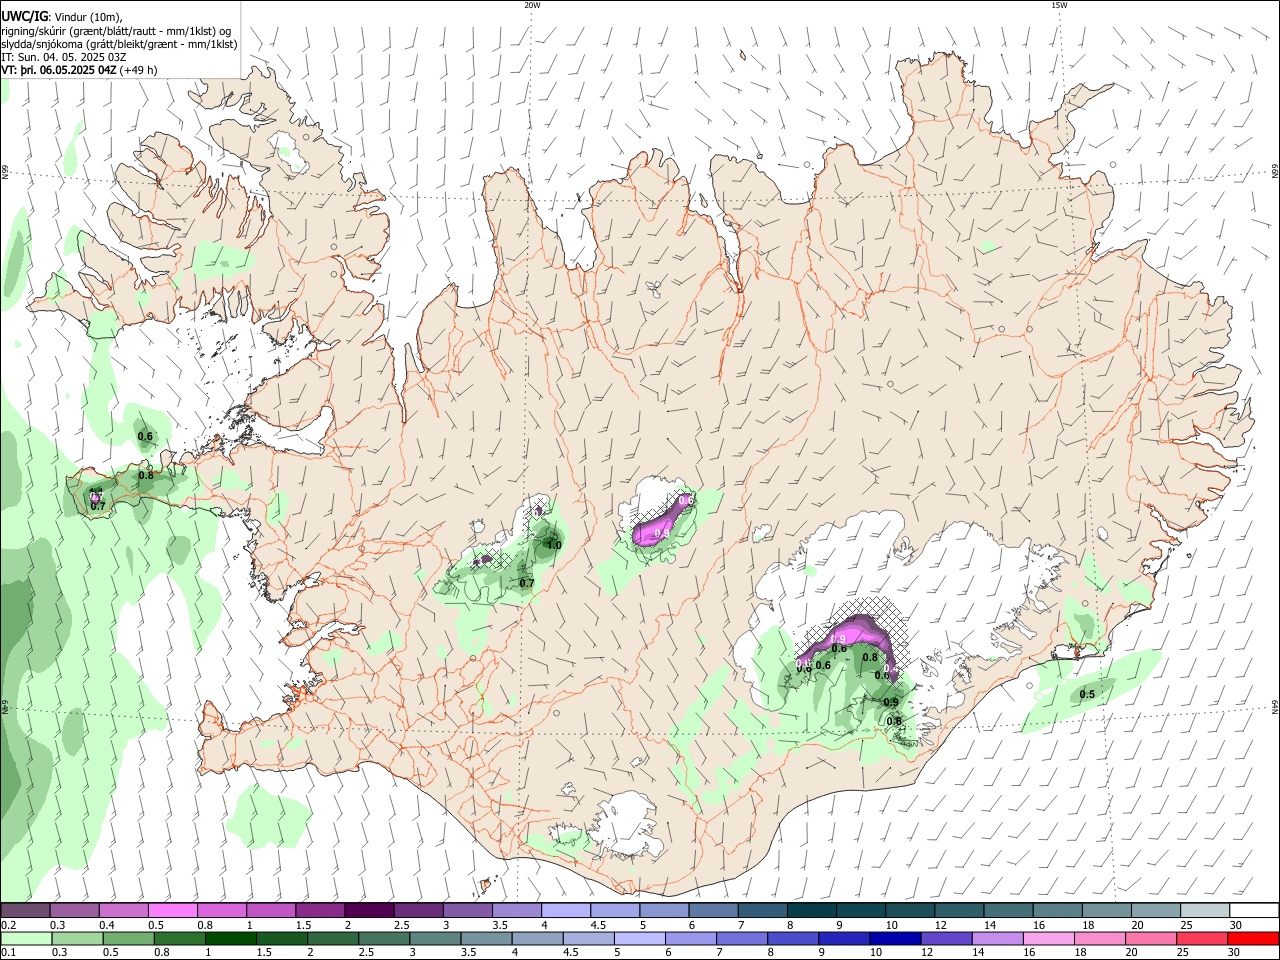Click the '0.4' label in the top legend row
Image resolution: width=1280 pixels, height=960 pixels.
(107, 925)
